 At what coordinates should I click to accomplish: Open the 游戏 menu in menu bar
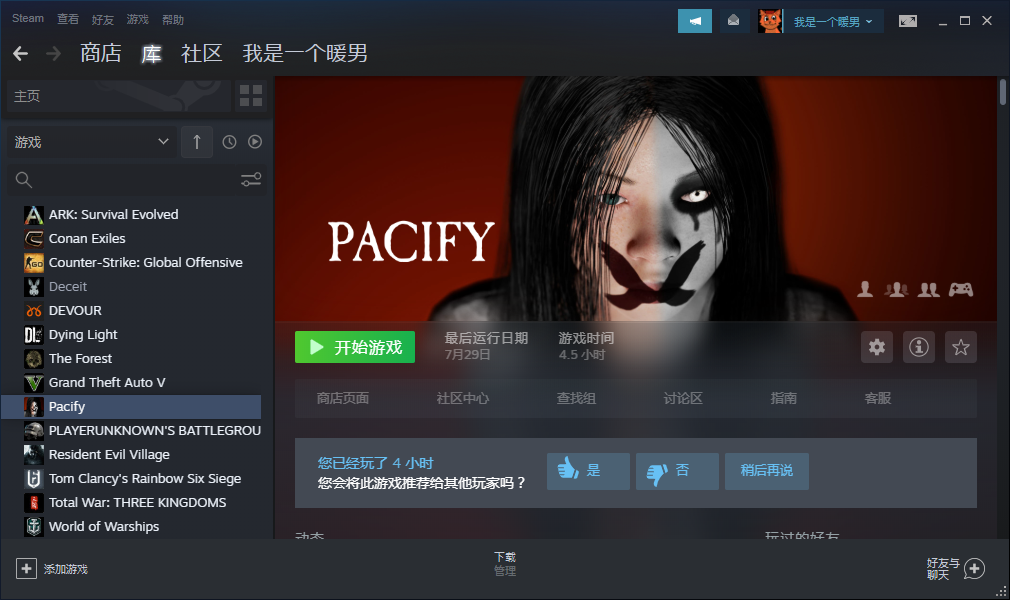137,19
